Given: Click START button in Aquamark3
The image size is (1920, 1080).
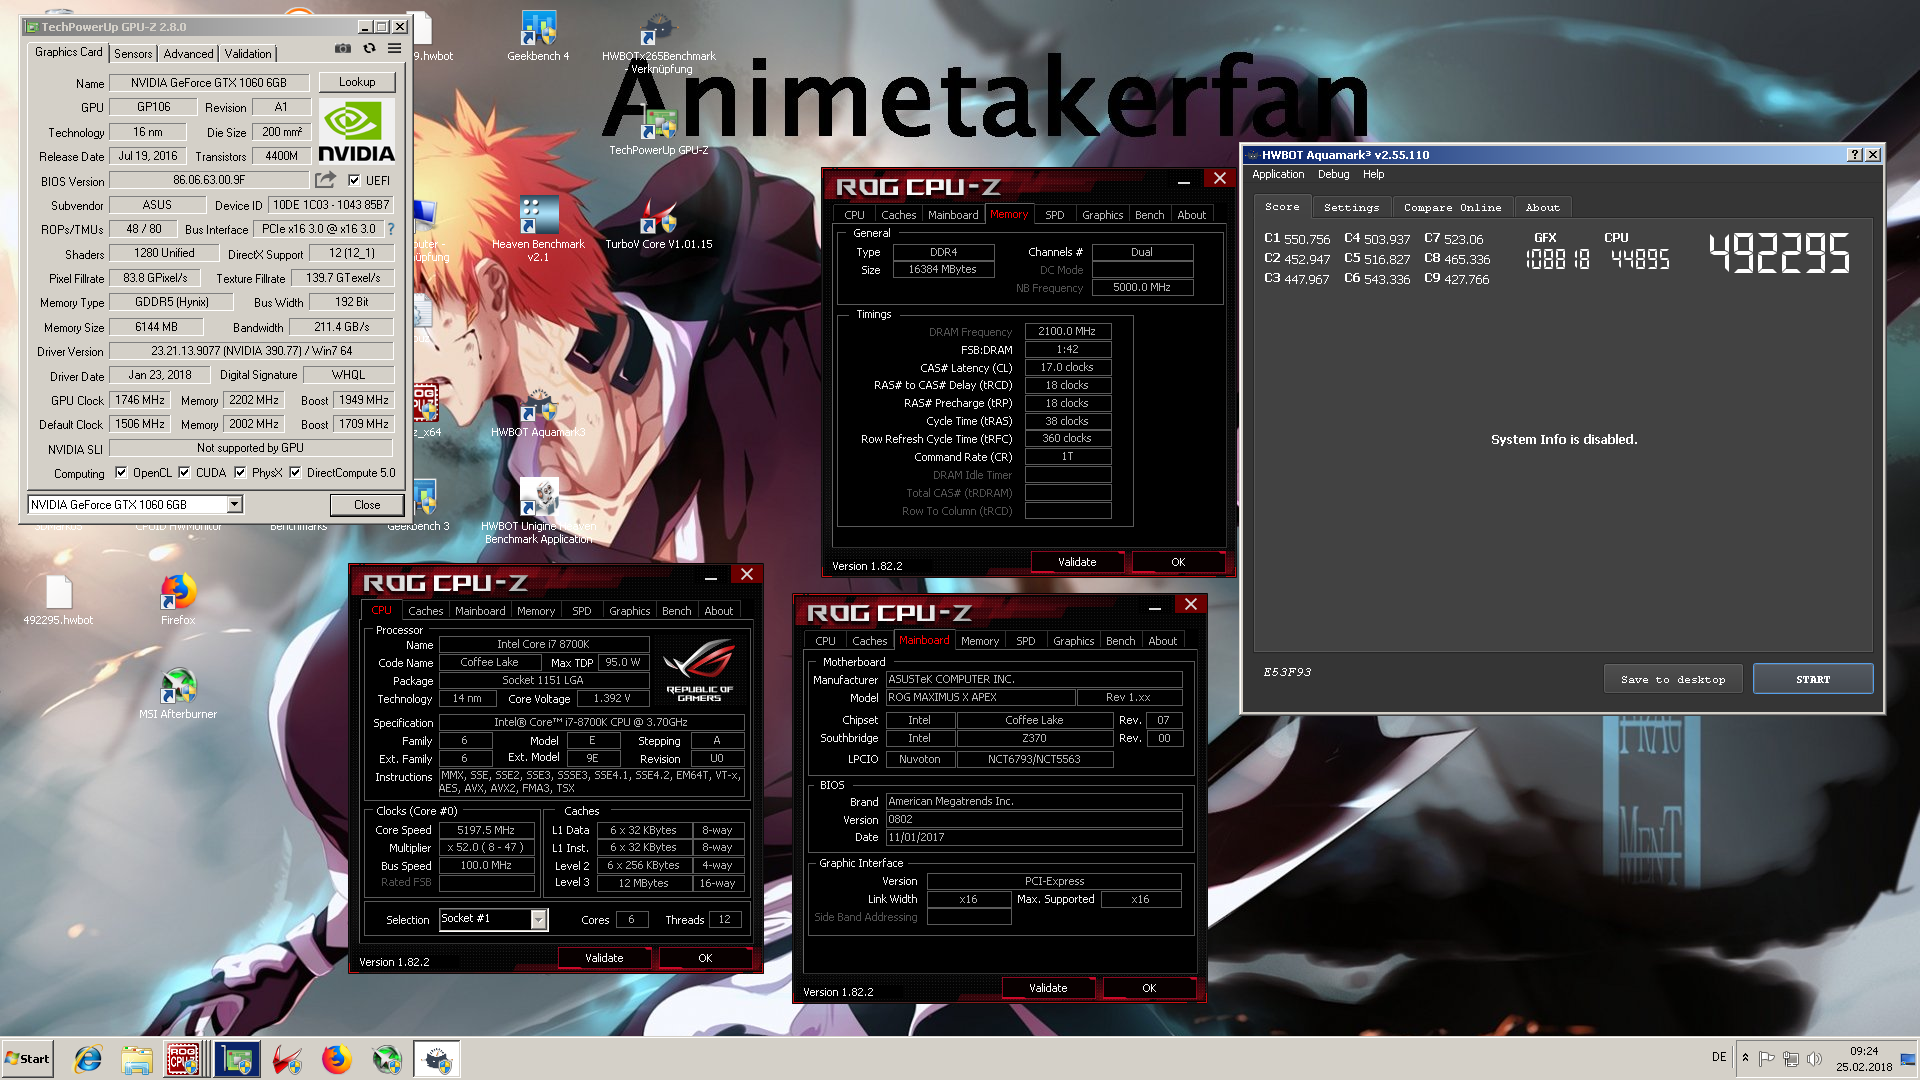Looking at the screenshot, I should tap(1813, 679).
